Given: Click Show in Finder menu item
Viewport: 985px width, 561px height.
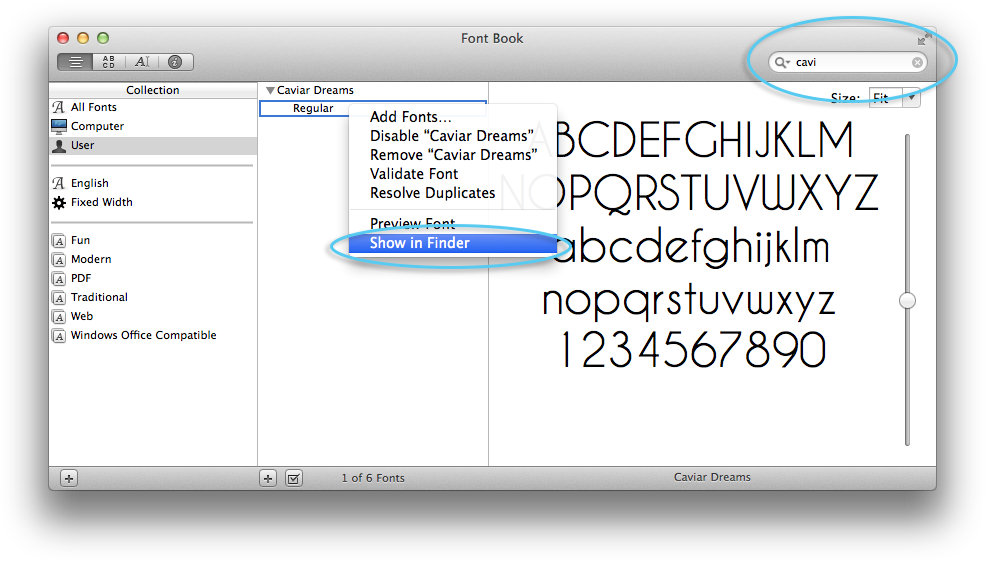Looking at the screenshot, I should [452, 243].
